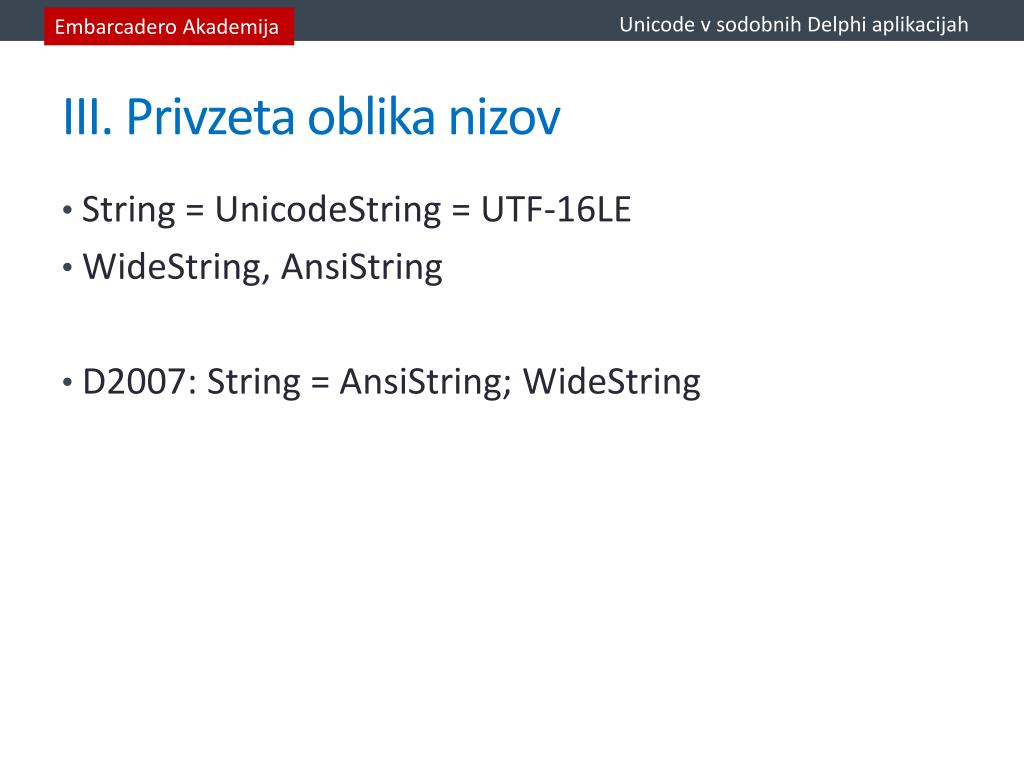Click the D2007: text in third bullet

pos(140,382)
